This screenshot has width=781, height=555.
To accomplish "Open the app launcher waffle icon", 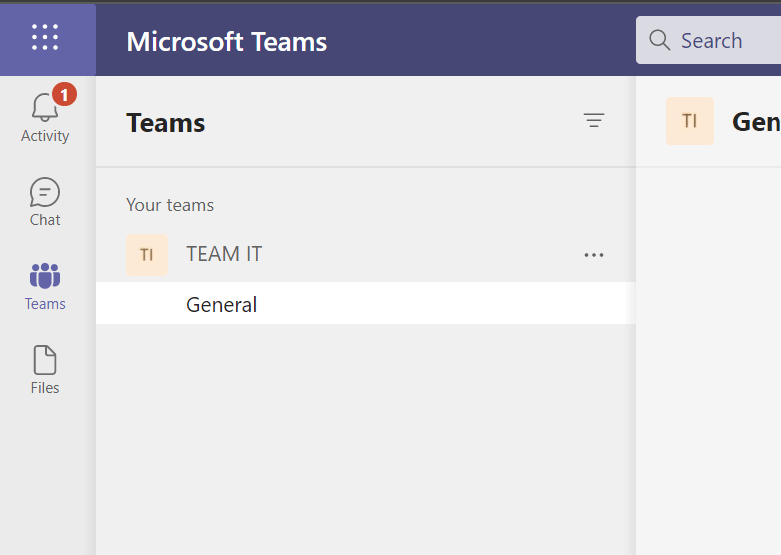I will point(45,37).
